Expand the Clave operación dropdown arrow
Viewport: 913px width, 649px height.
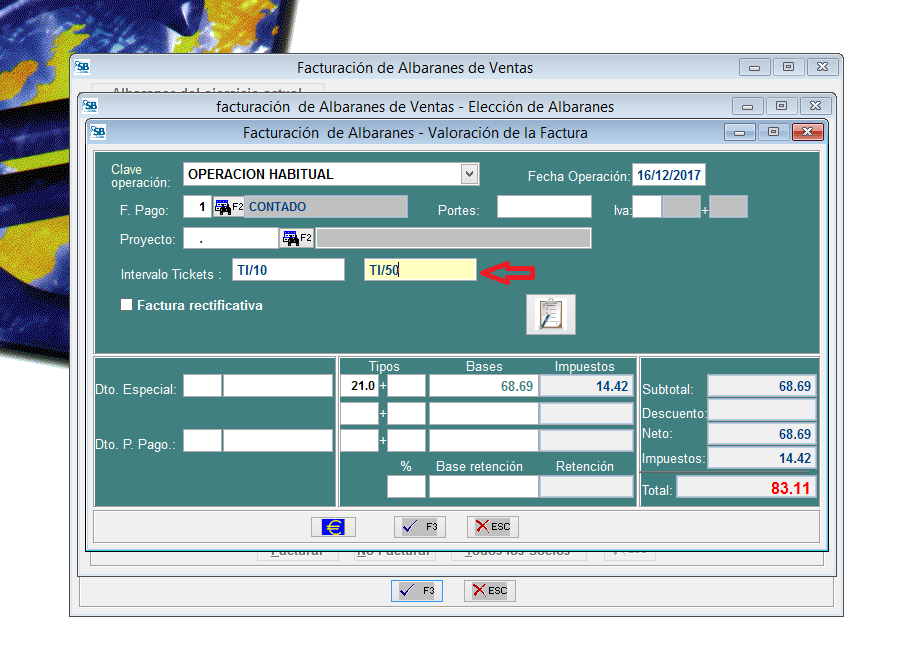pyautogui.click(x=469, y=174)
